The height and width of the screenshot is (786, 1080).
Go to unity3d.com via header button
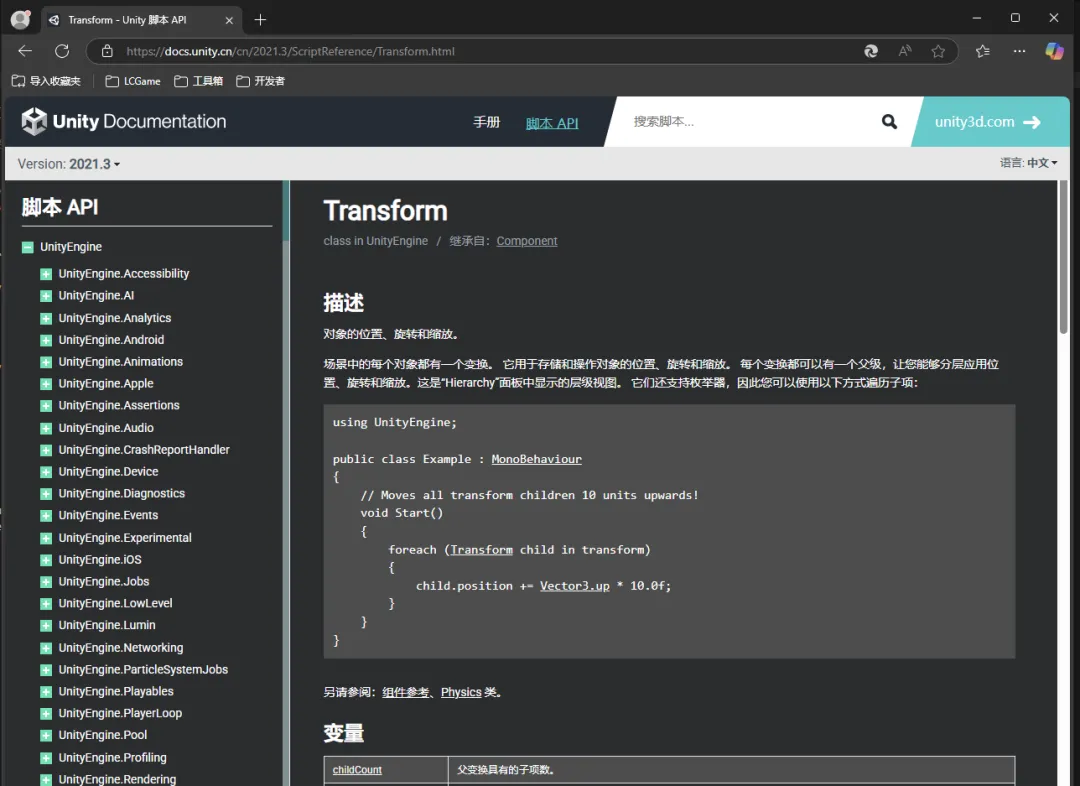click(x=988, y=122)
